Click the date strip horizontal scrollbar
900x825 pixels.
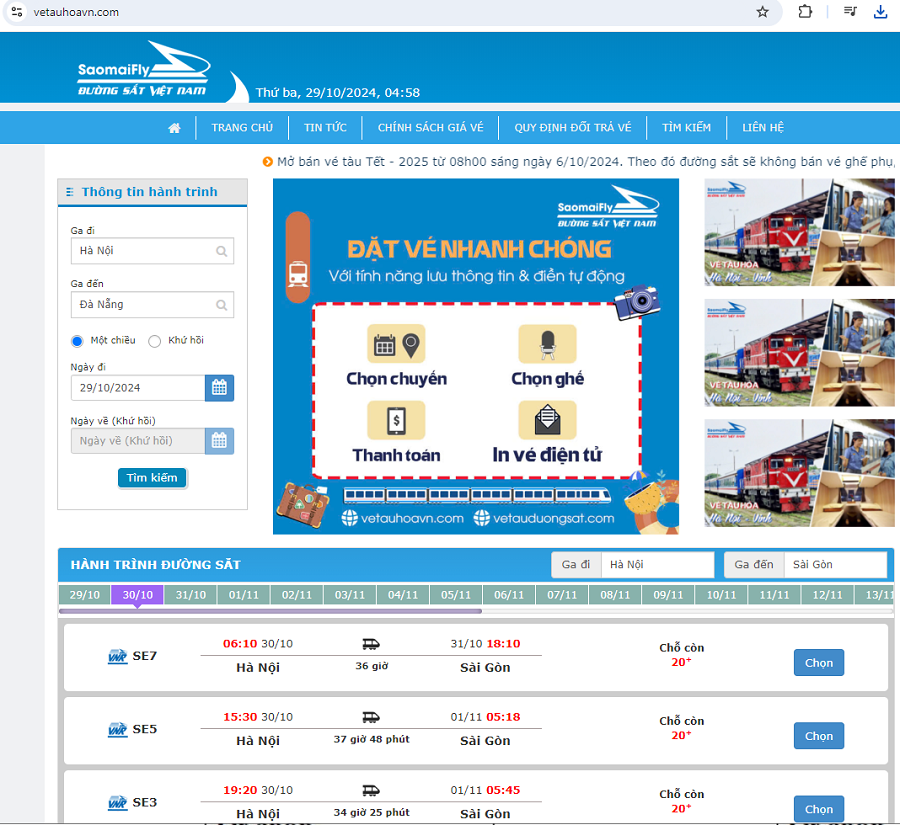click(x=270, y=611)
